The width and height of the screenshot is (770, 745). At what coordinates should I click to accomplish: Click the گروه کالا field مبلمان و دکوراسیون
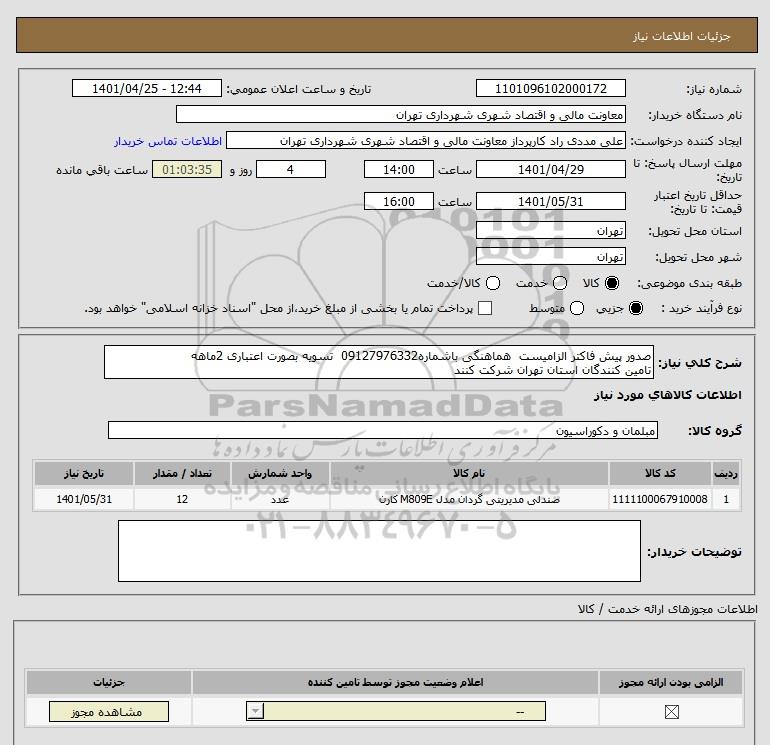click(x=383, y=430)
